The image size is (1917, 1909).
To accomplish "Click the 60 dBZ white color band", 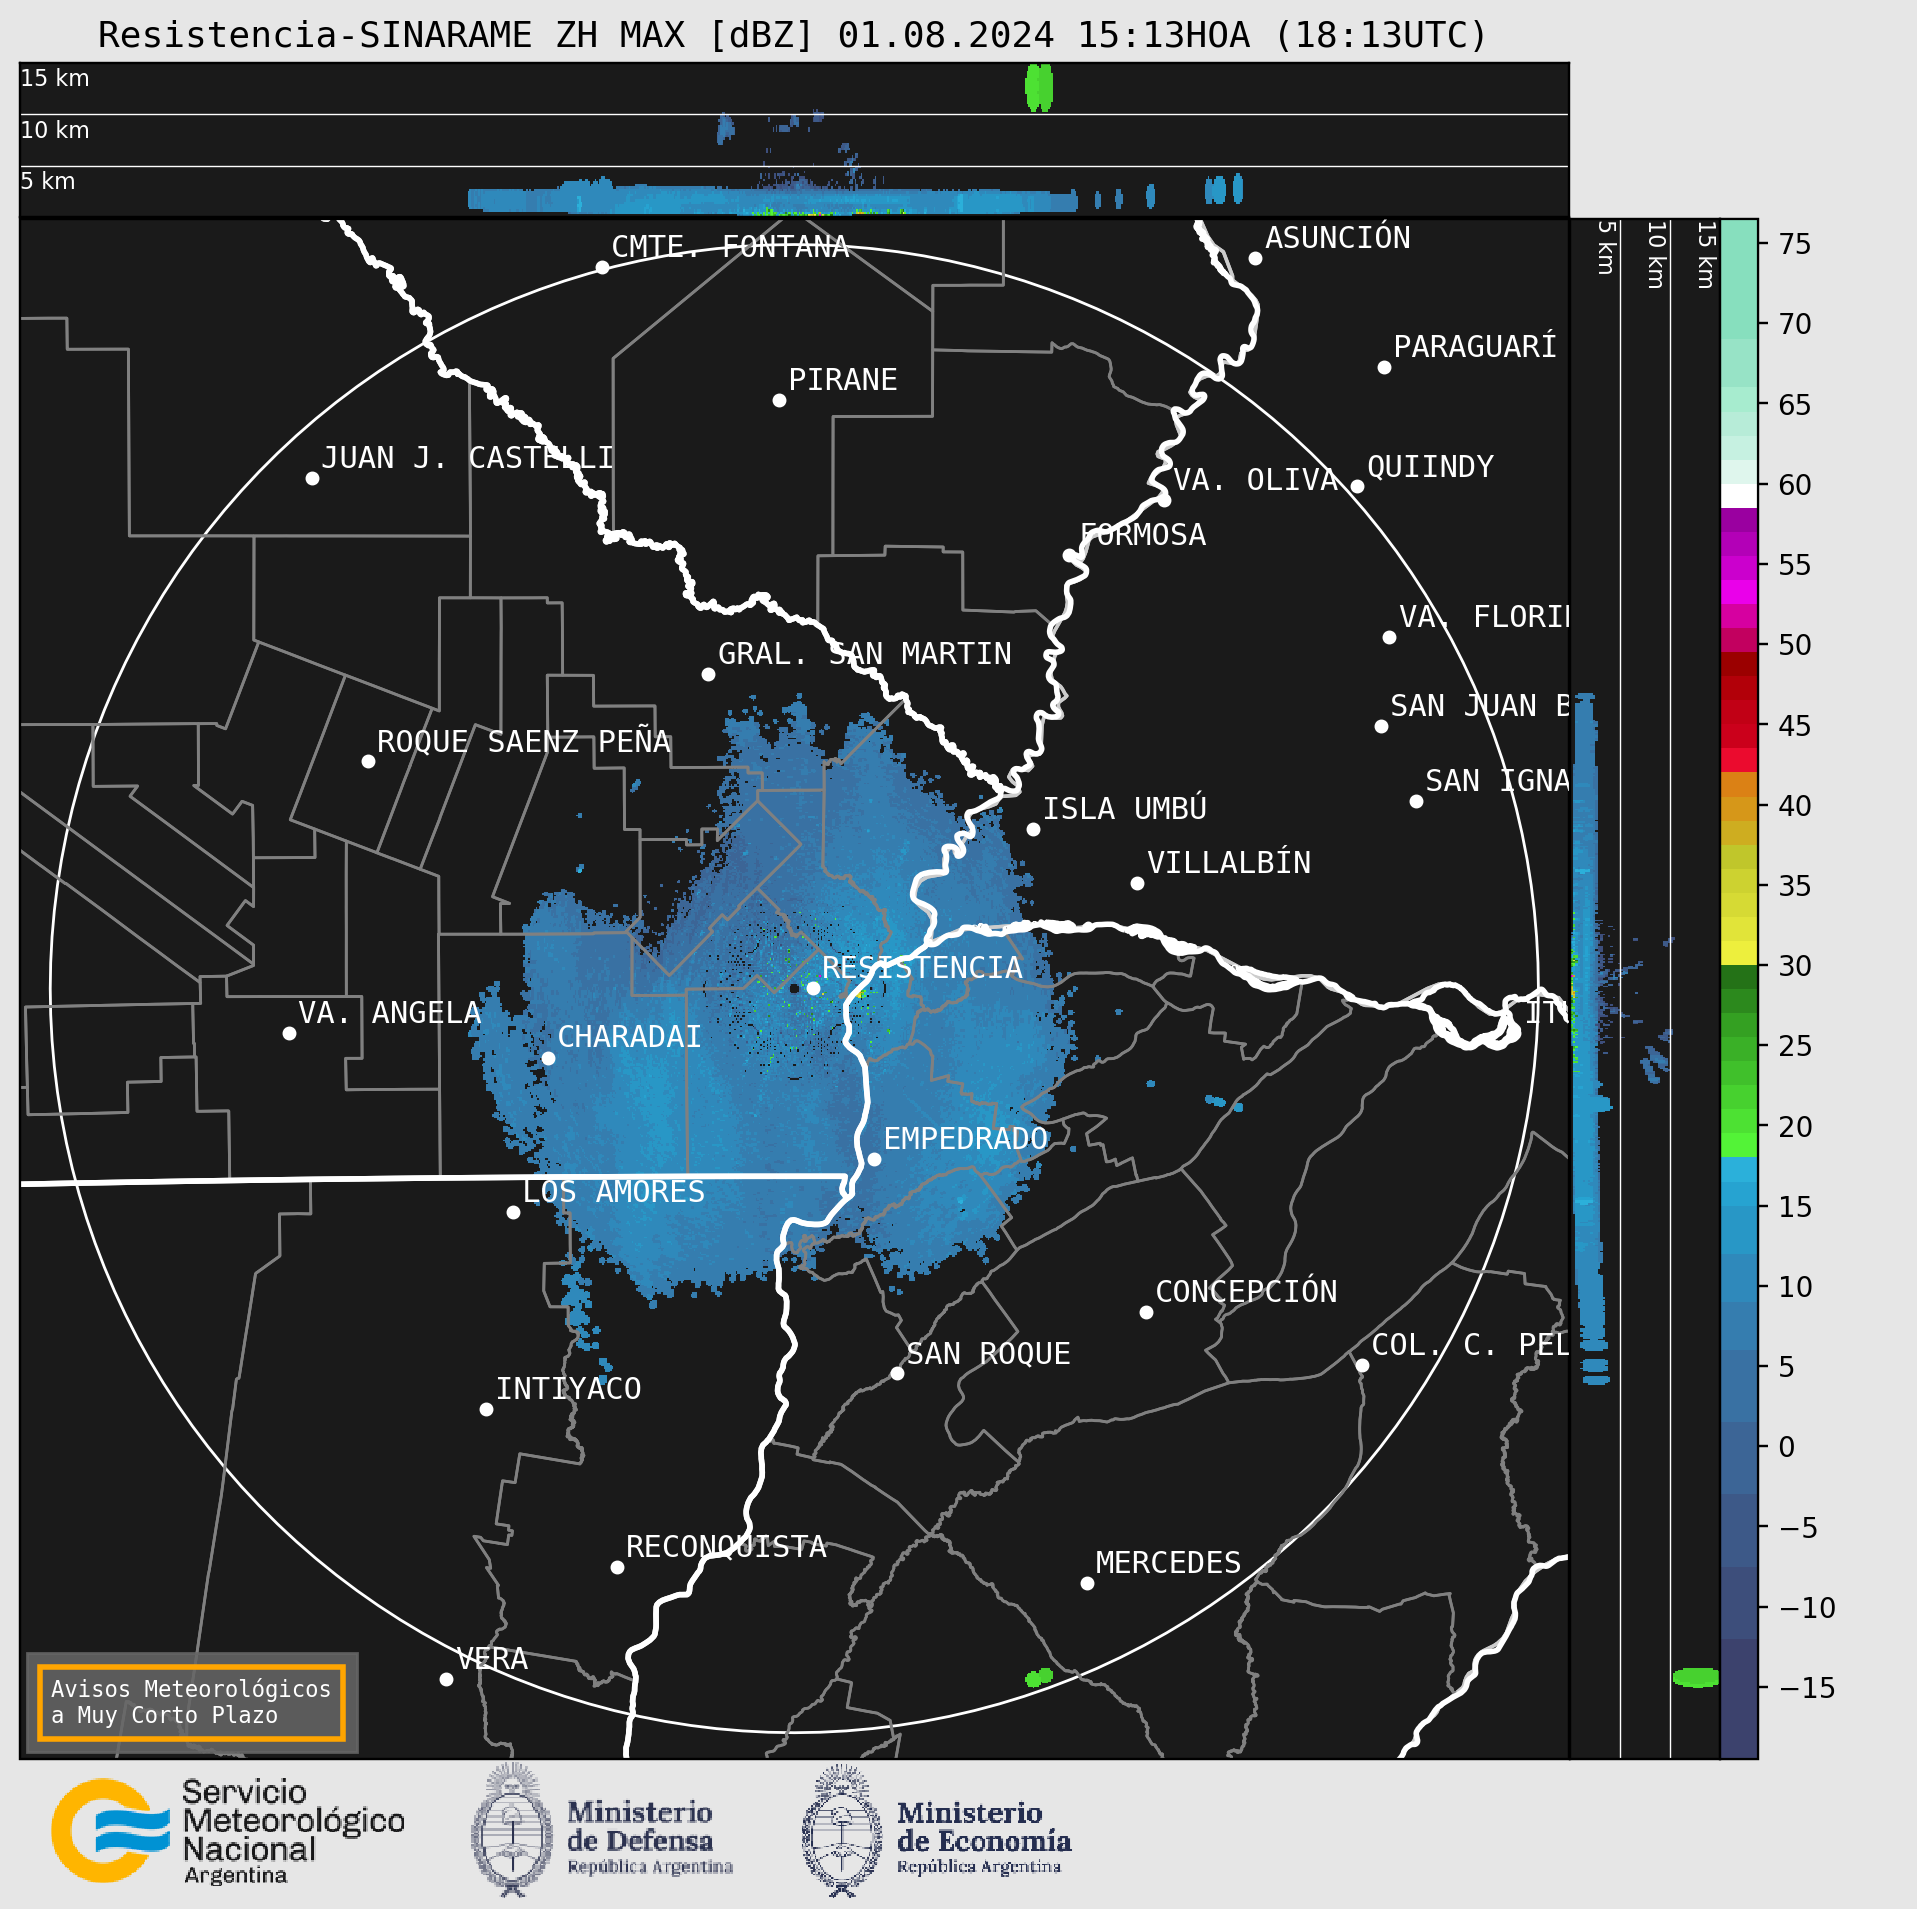I will 1739,496.
